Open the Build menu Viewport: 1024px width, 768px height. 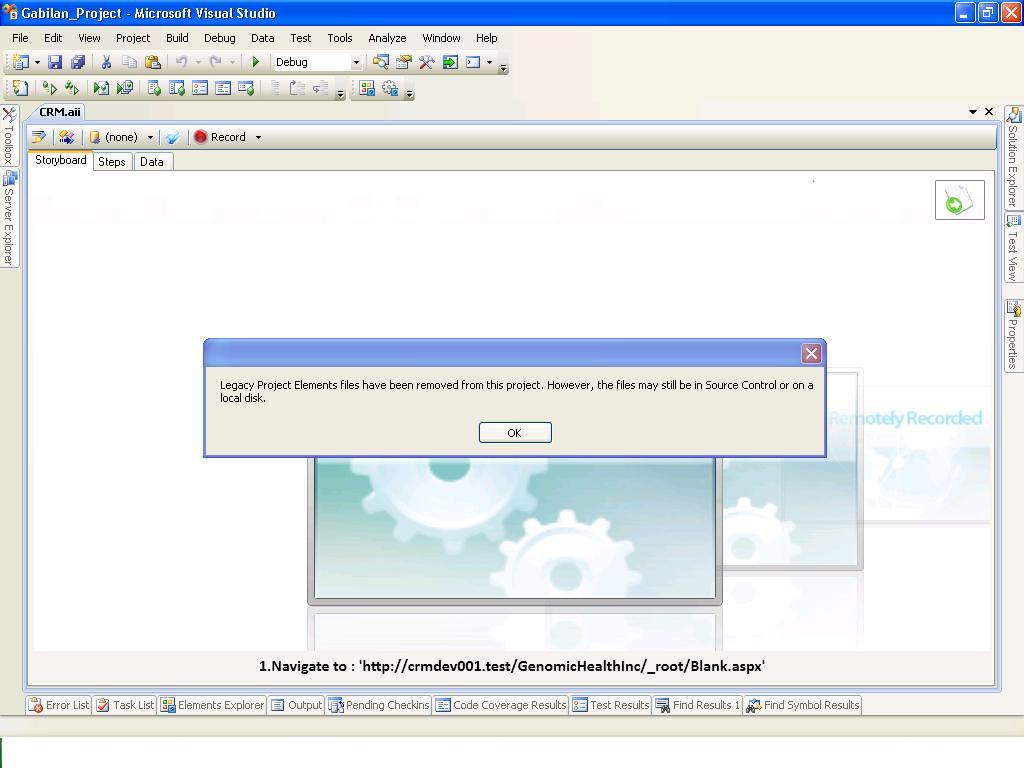(x=177, y=38)
